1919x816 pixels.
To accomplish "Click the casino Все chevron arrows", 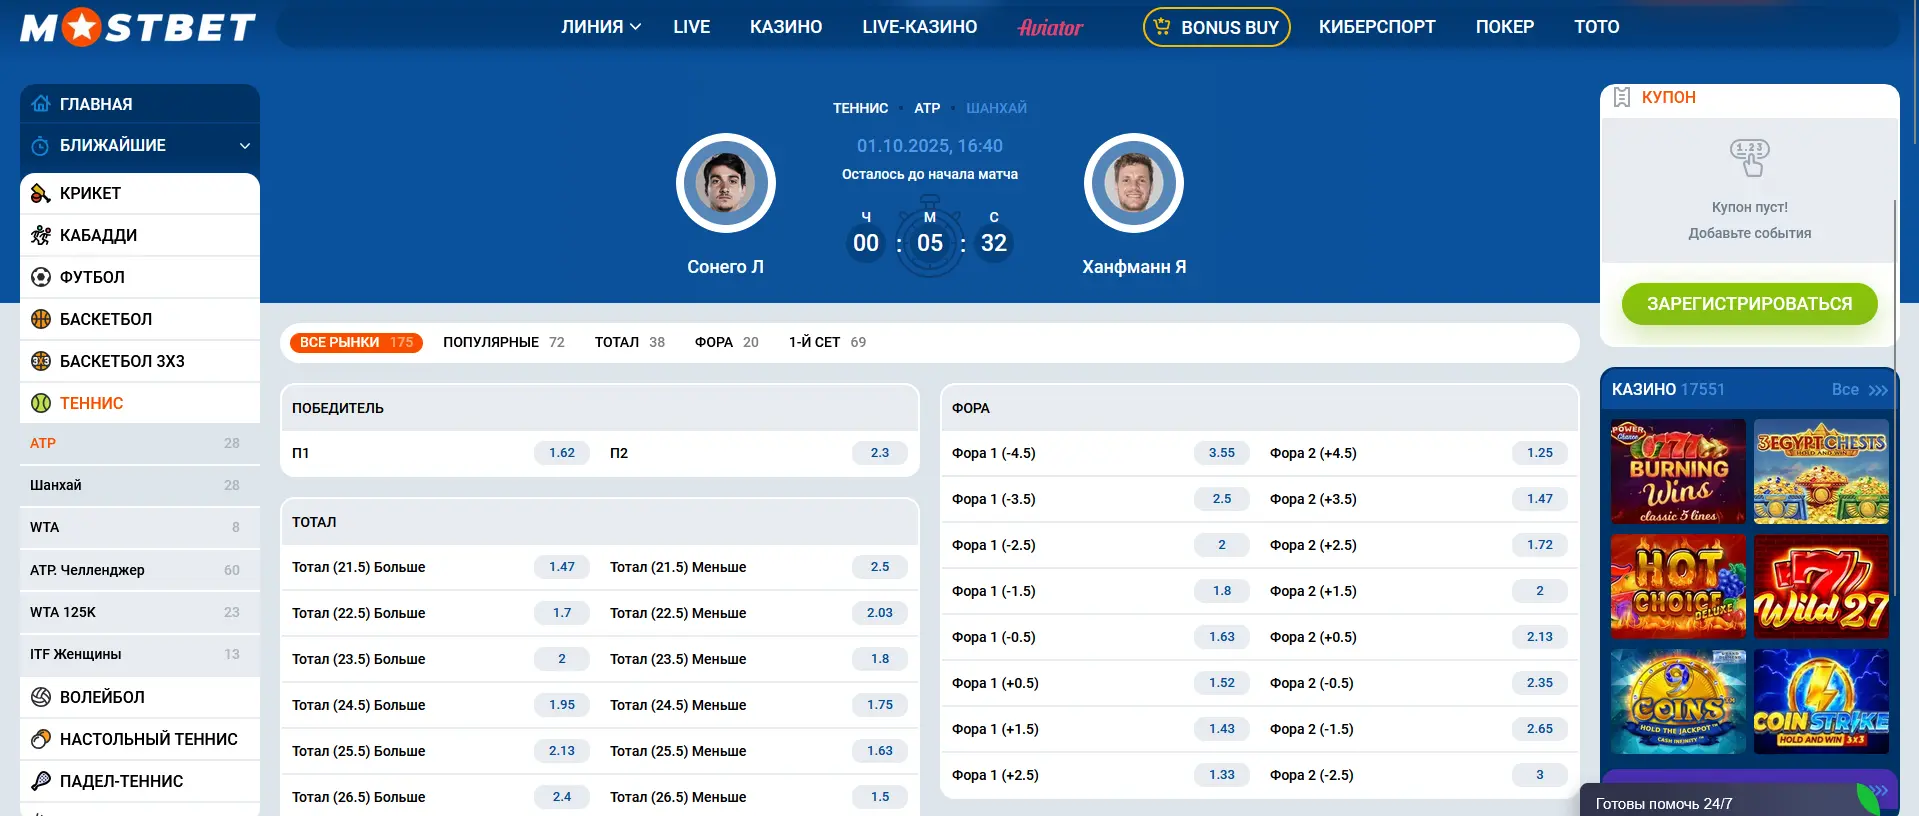I will tap(1878, 390).
